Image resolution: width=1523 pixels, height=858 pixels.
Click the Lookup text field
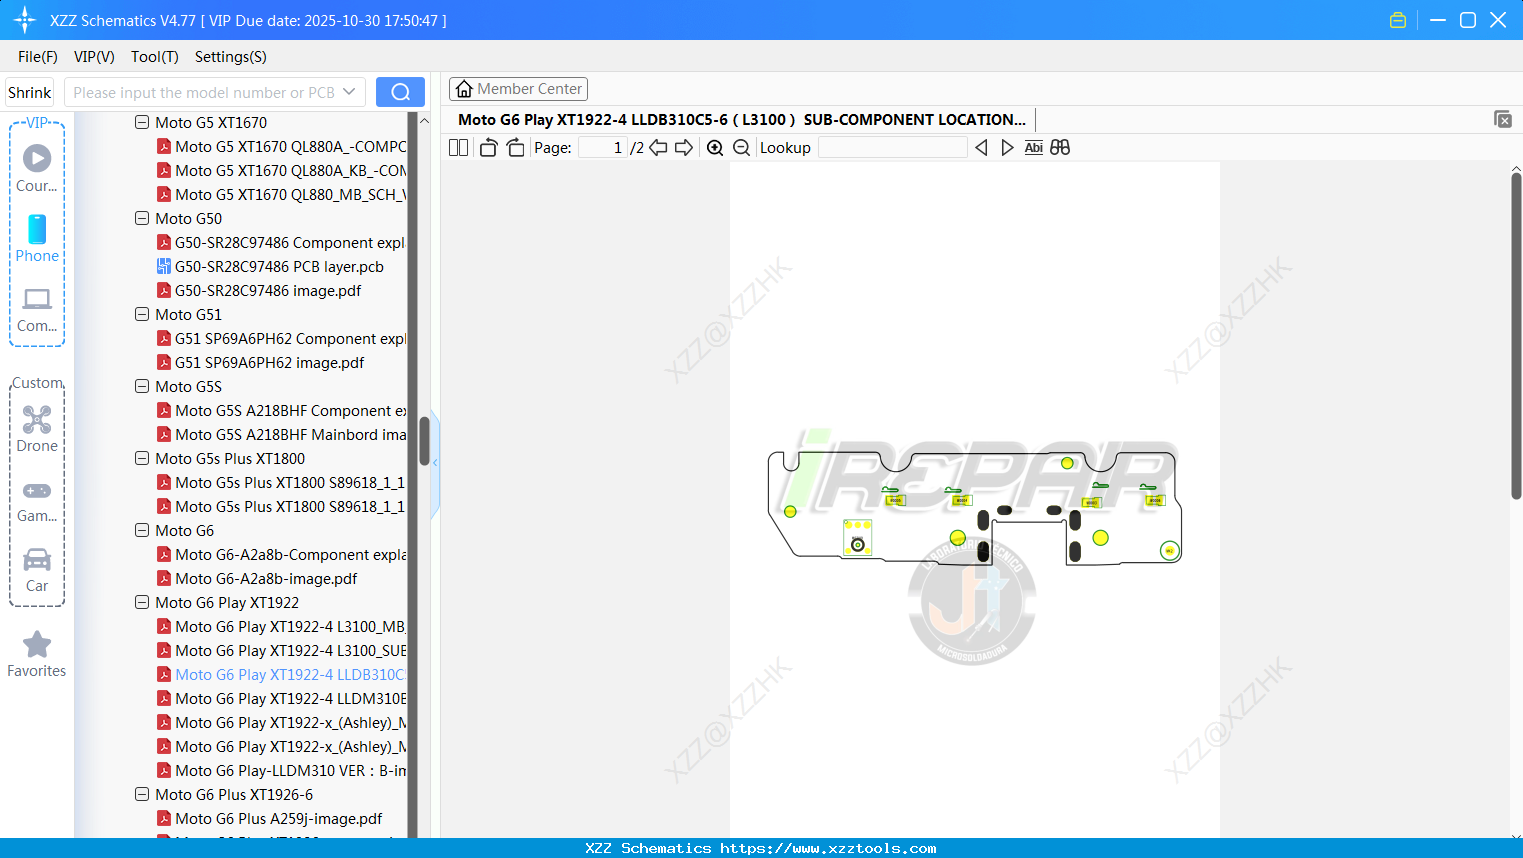(892, 148)
